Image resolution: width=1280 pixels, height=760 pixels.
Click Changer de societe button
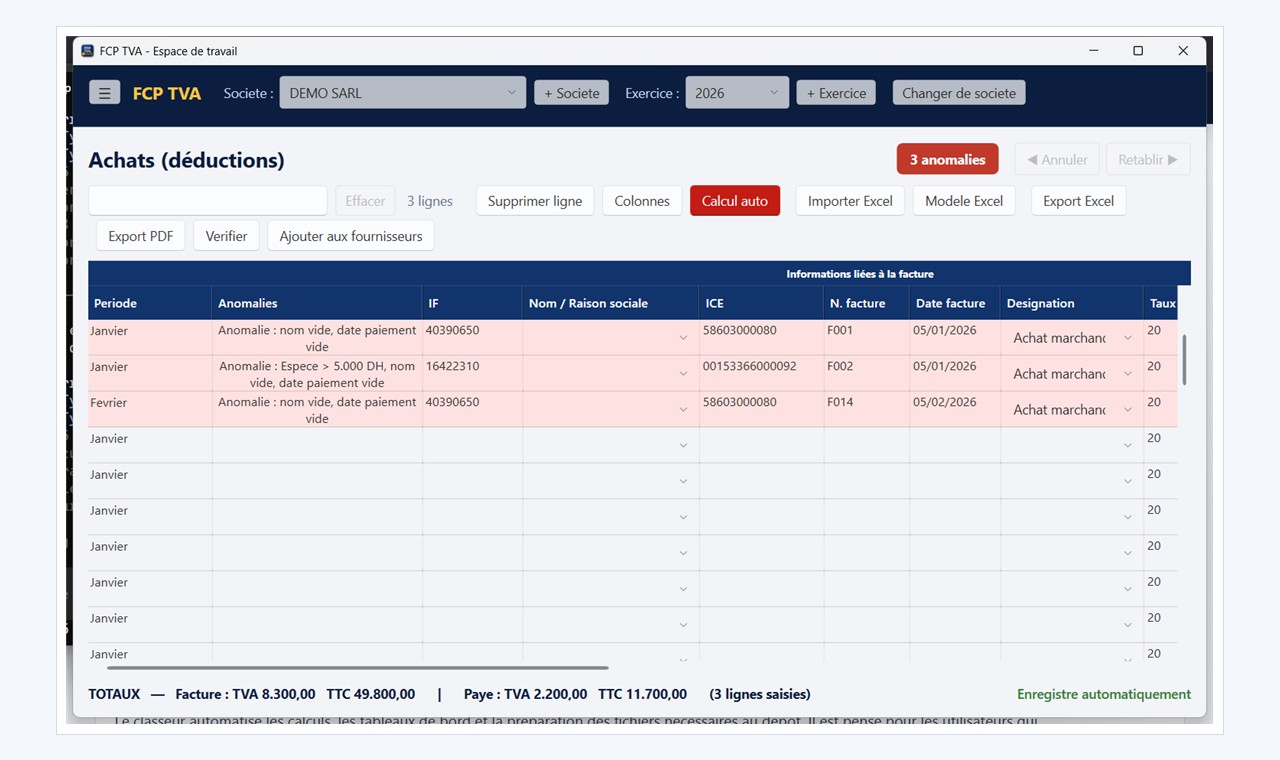(x=959, y=93)
